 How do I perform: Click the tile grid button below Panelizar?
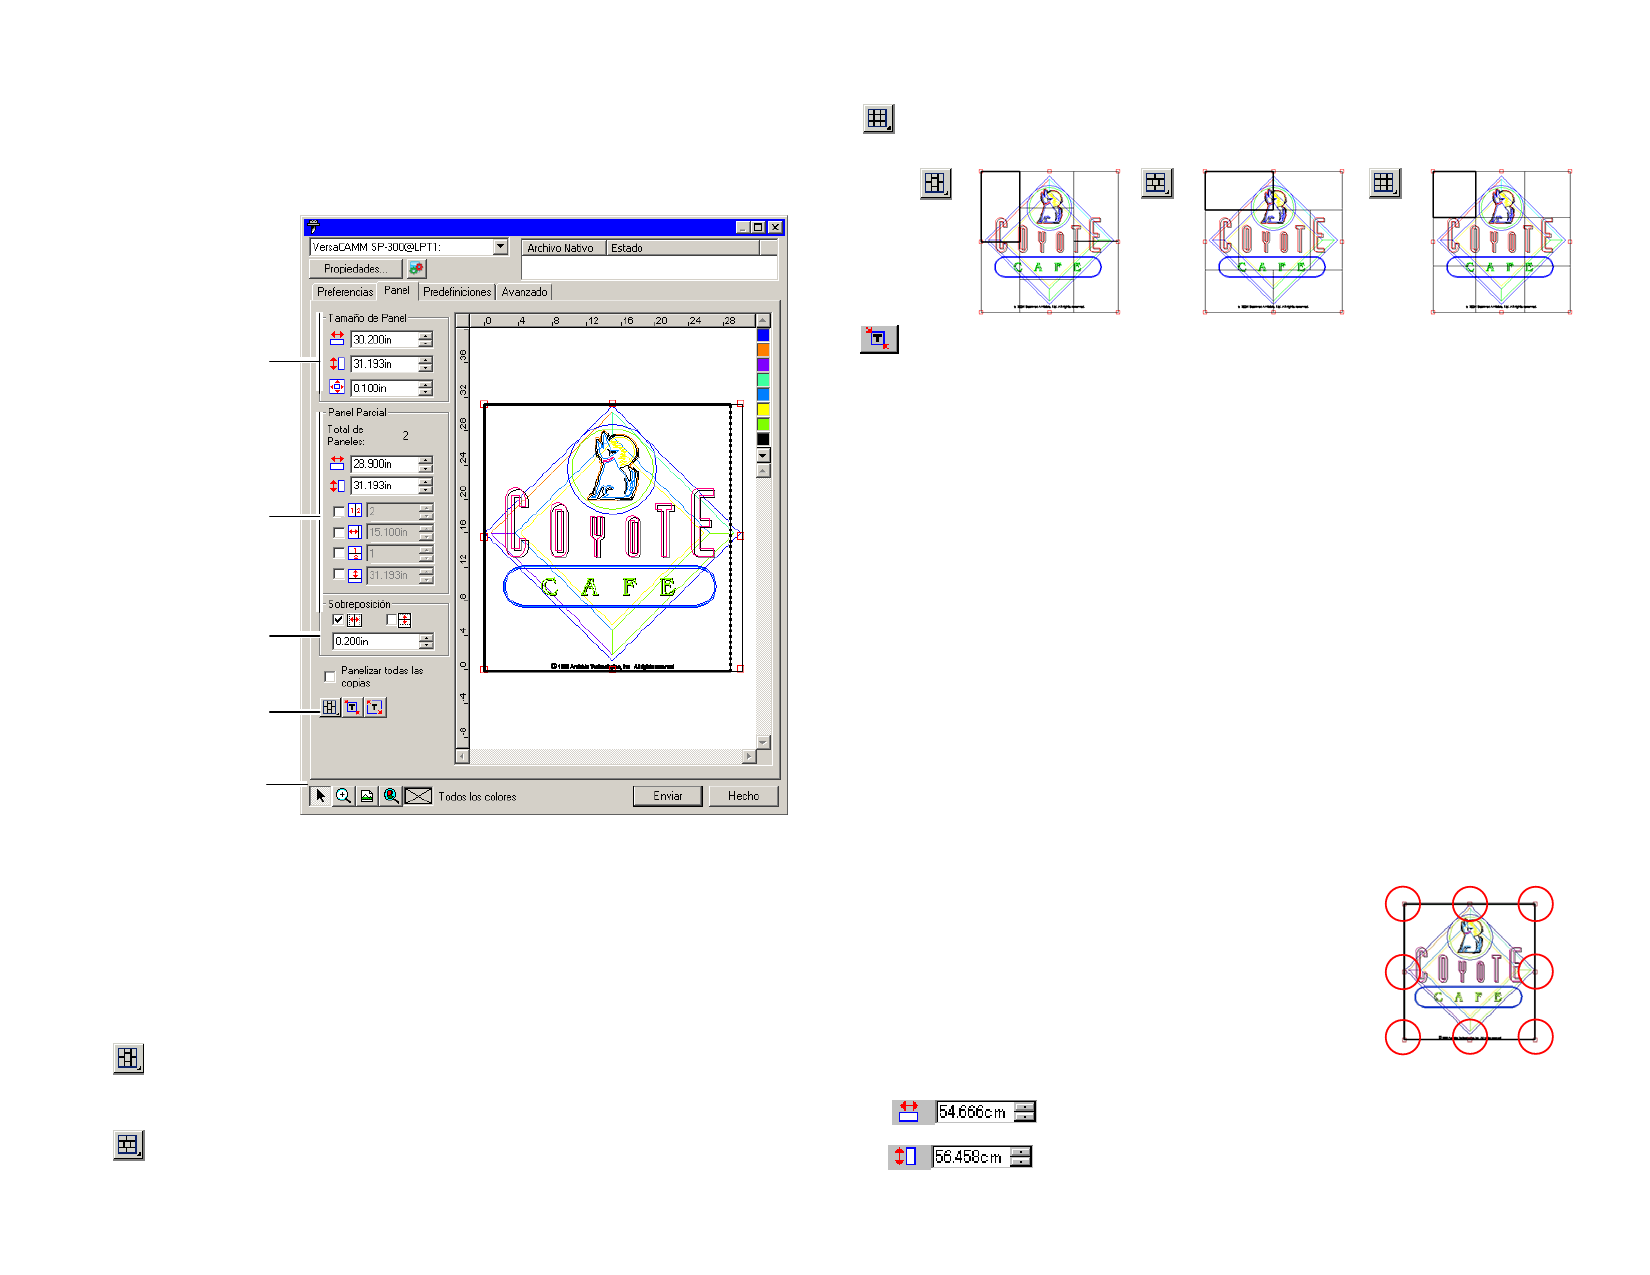[330, 707]
